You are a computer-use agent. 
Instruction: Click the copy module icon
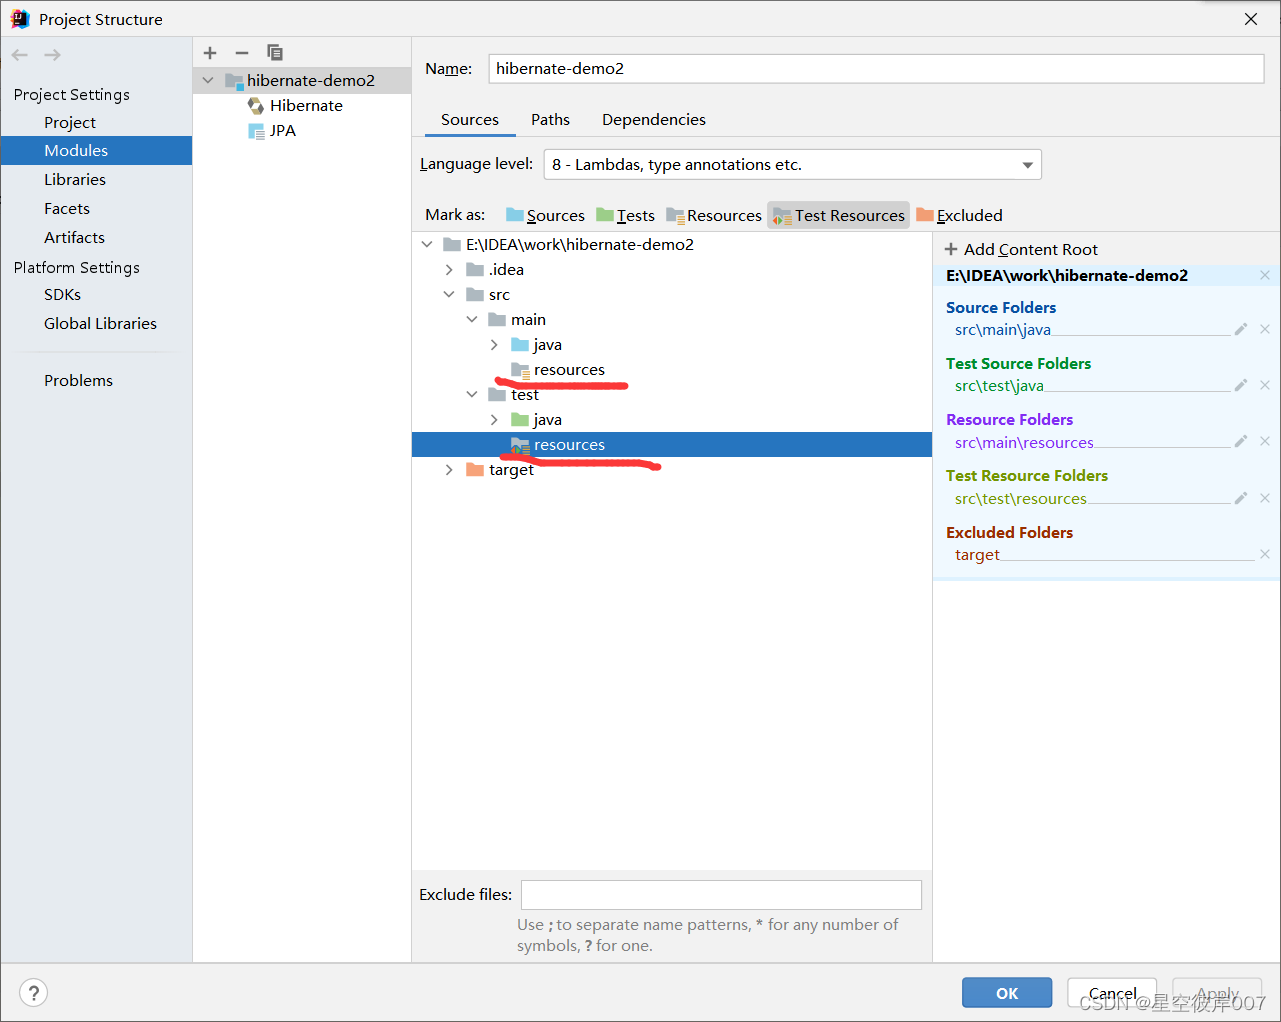pyautogui.click(x=275, y=52)
